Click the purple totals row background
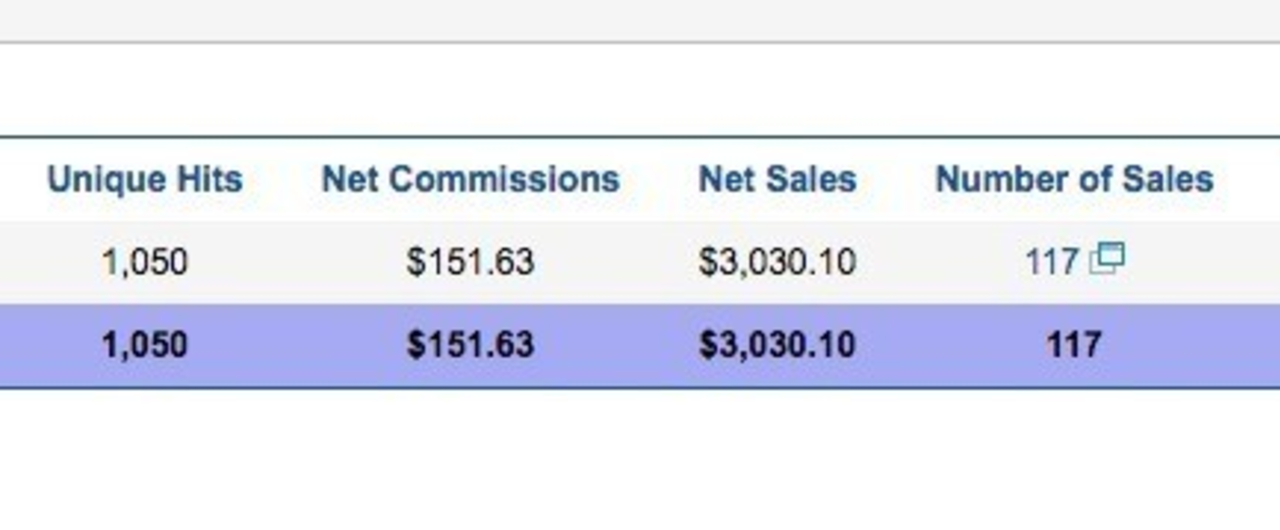Image resolution: width=1280 pixels, height=530 pixels. tap(640, 346)
